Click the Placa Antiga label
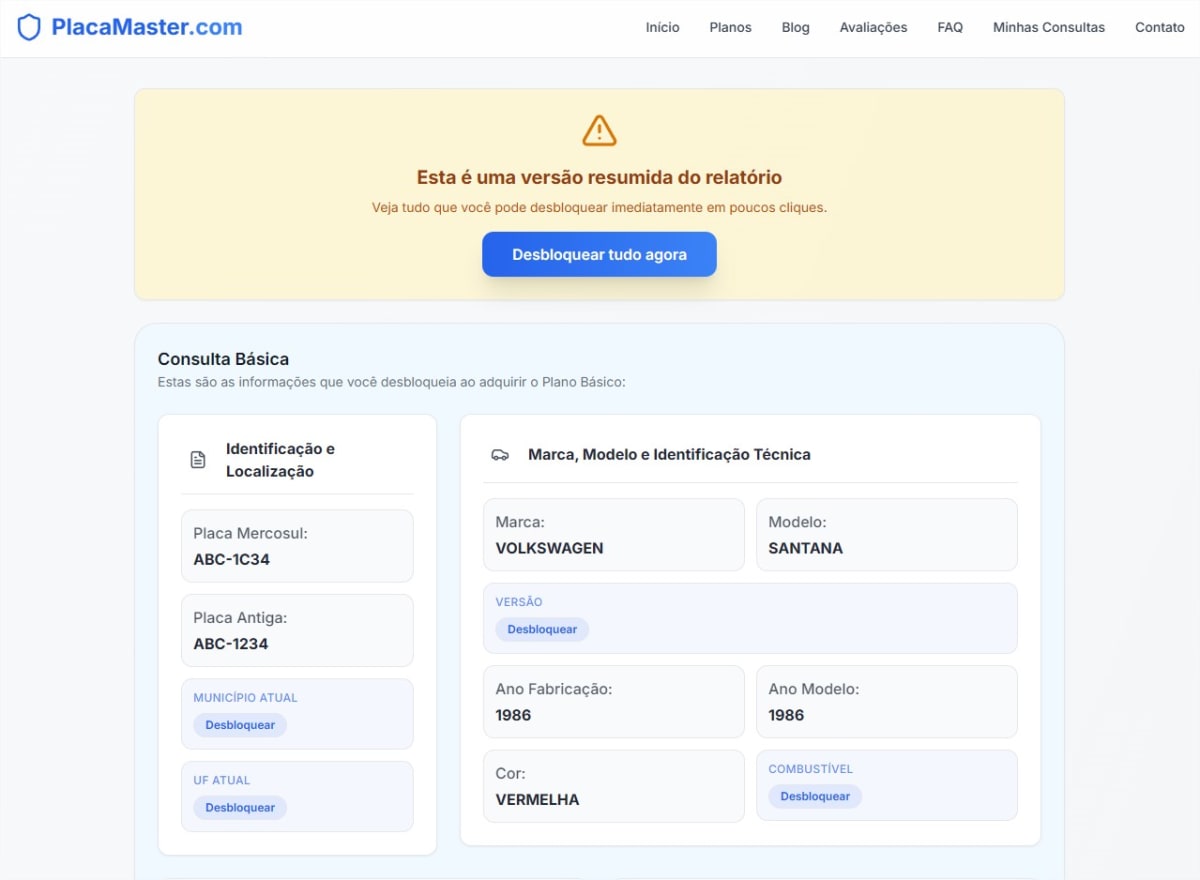 pos(240,618)
